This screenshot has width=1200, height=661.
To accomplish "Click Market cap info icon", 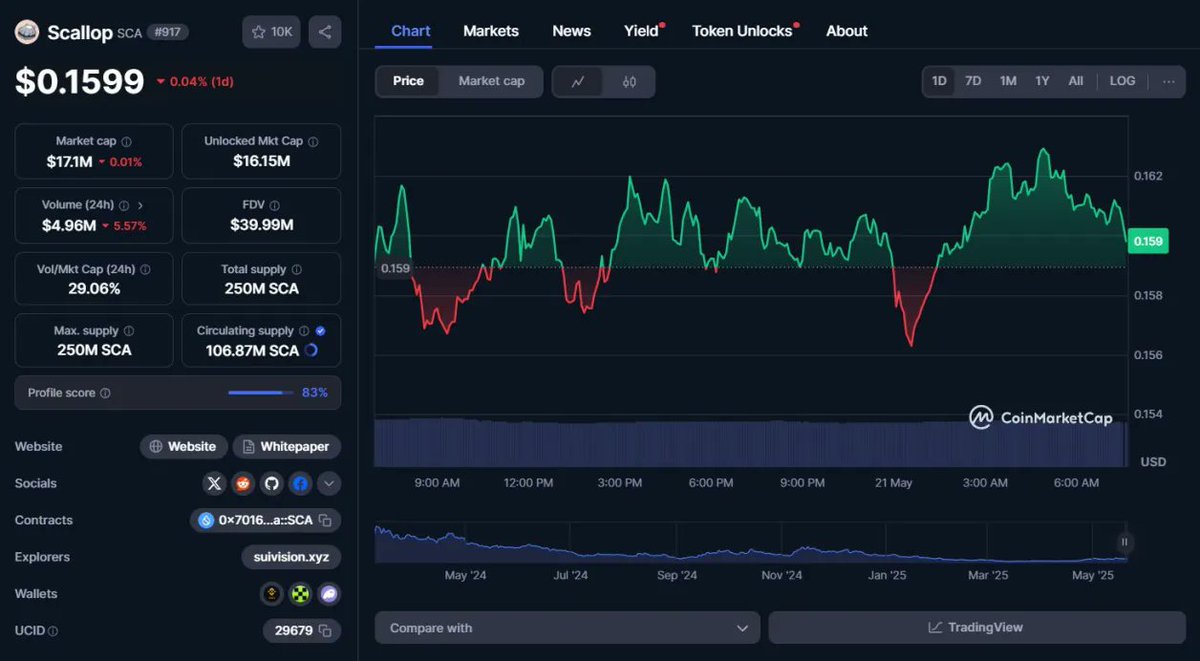I will coord(126,142).
